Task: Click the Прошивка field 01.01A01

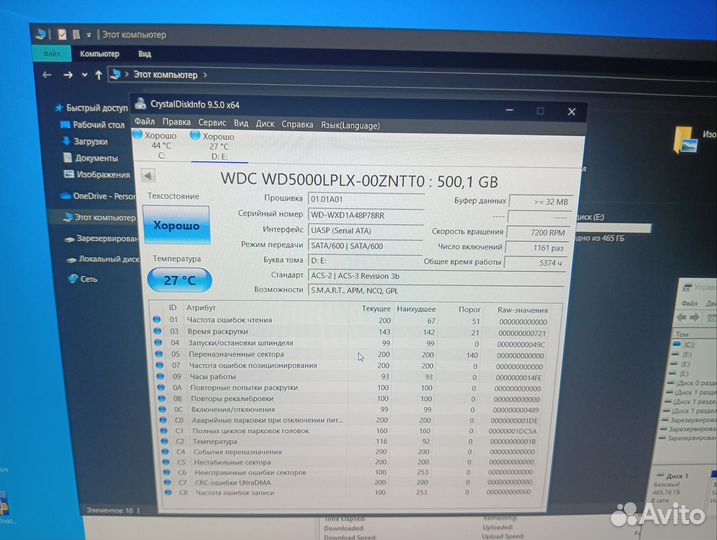Action: point(366,199)
